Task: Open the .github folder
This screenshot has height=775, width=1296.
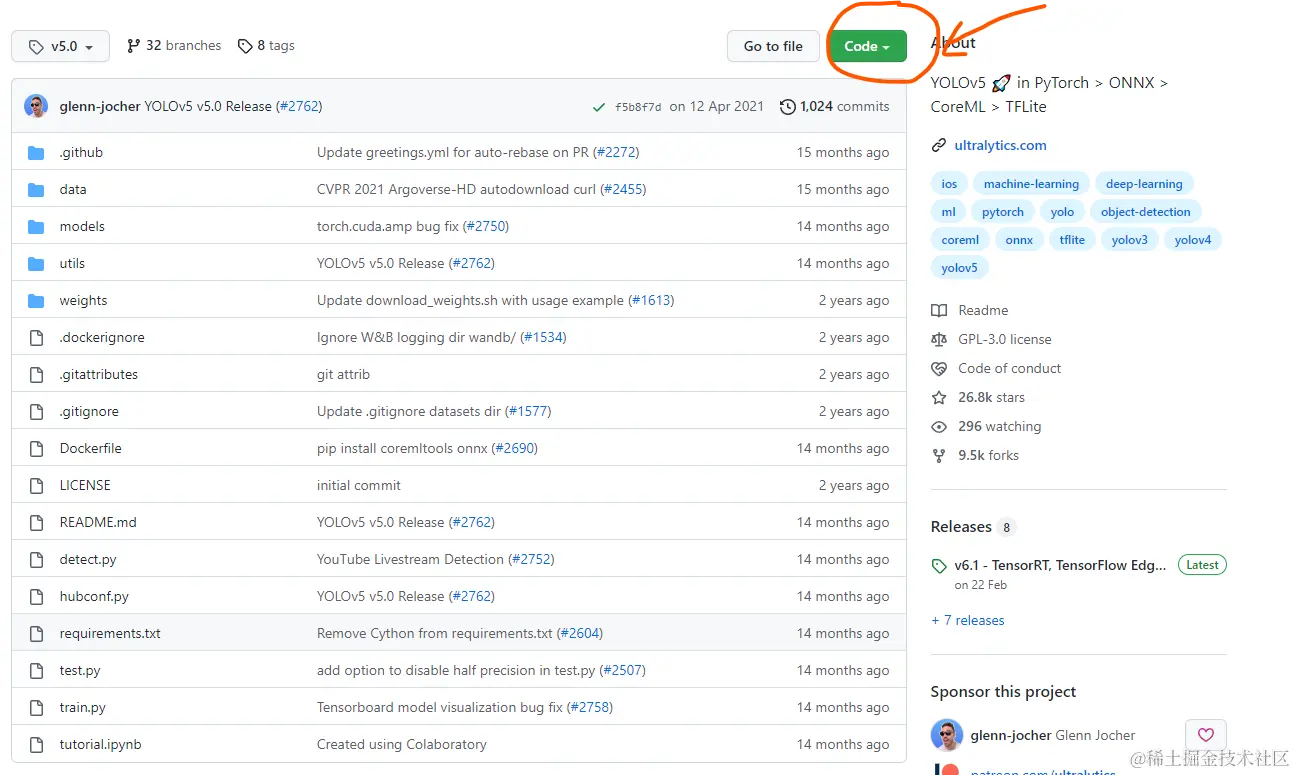Action: (81, 153)
